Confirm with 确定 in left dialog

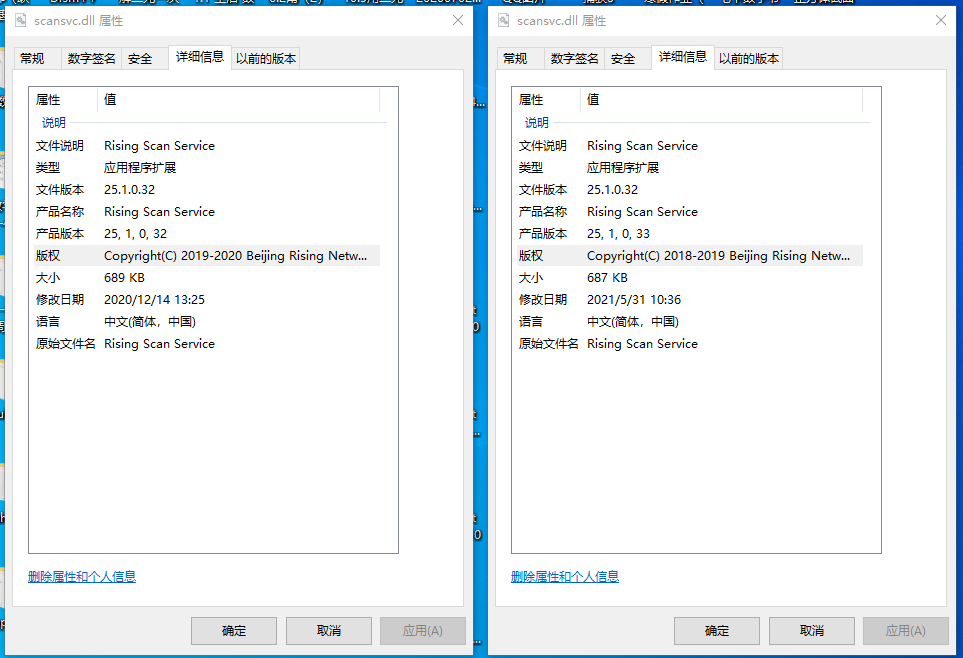click(234, 631)
